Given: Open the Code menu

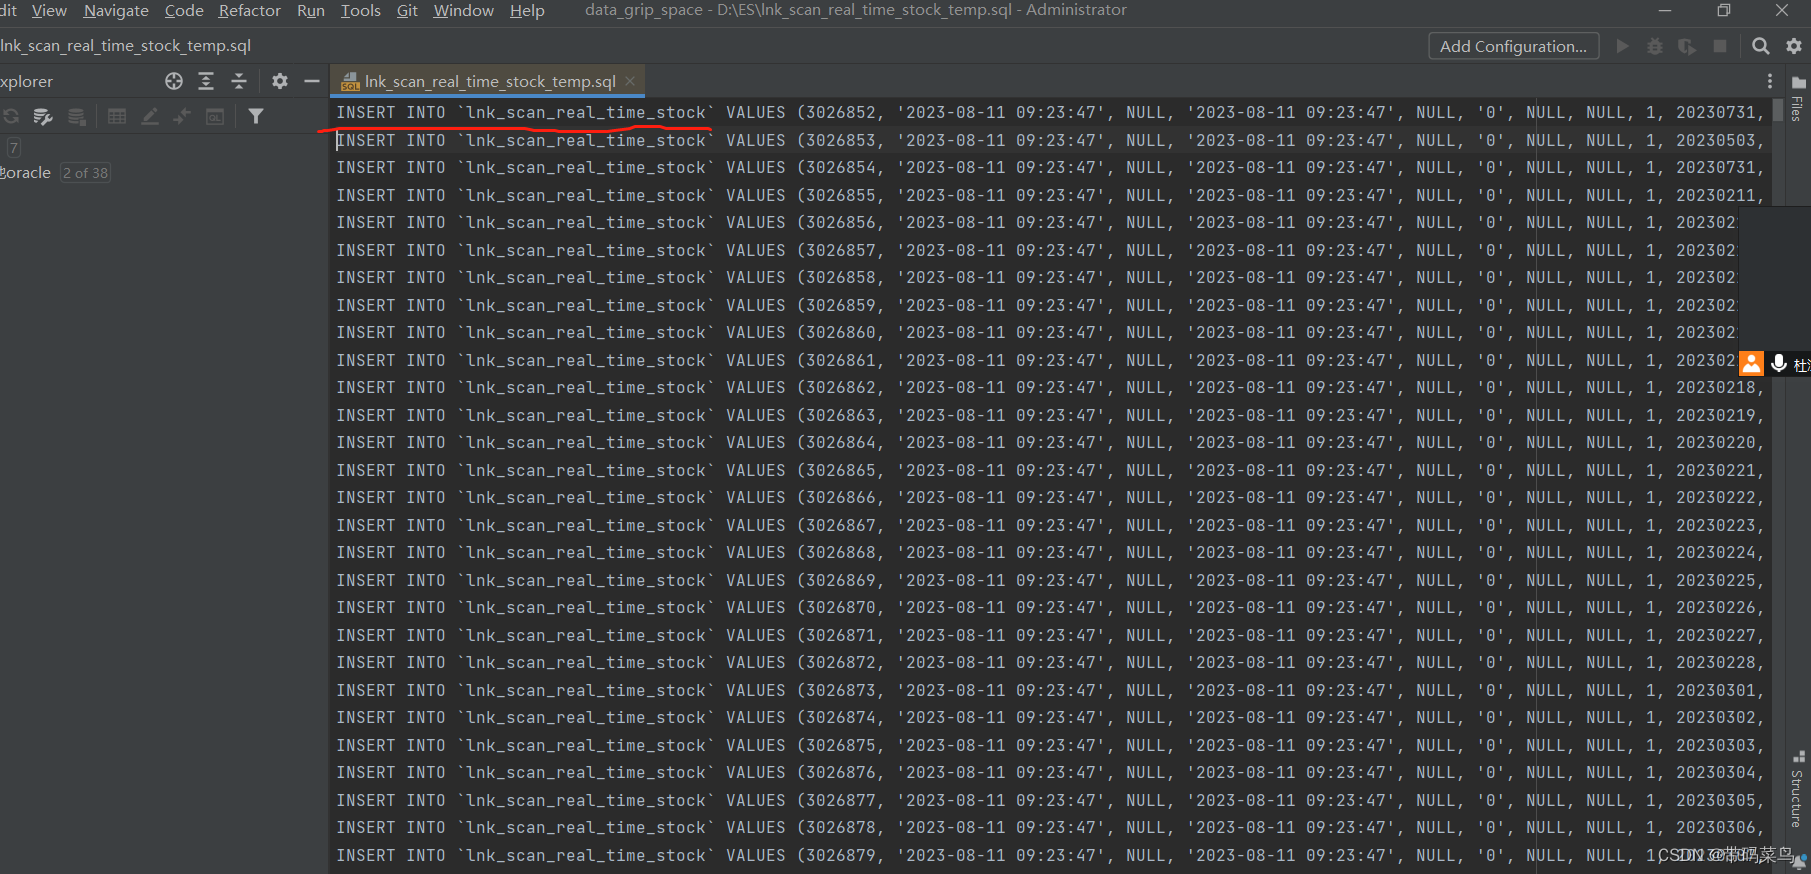Looking at the screenshot, I should (x=184, y=10).
